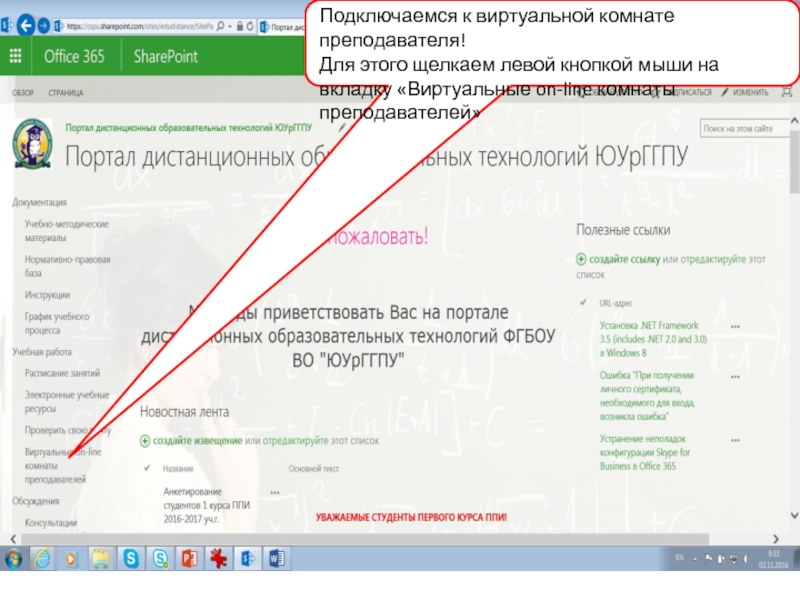Open ellipsis menu for .NET Framework link
This screenshot has height=600, width=800.
(735, 327)
